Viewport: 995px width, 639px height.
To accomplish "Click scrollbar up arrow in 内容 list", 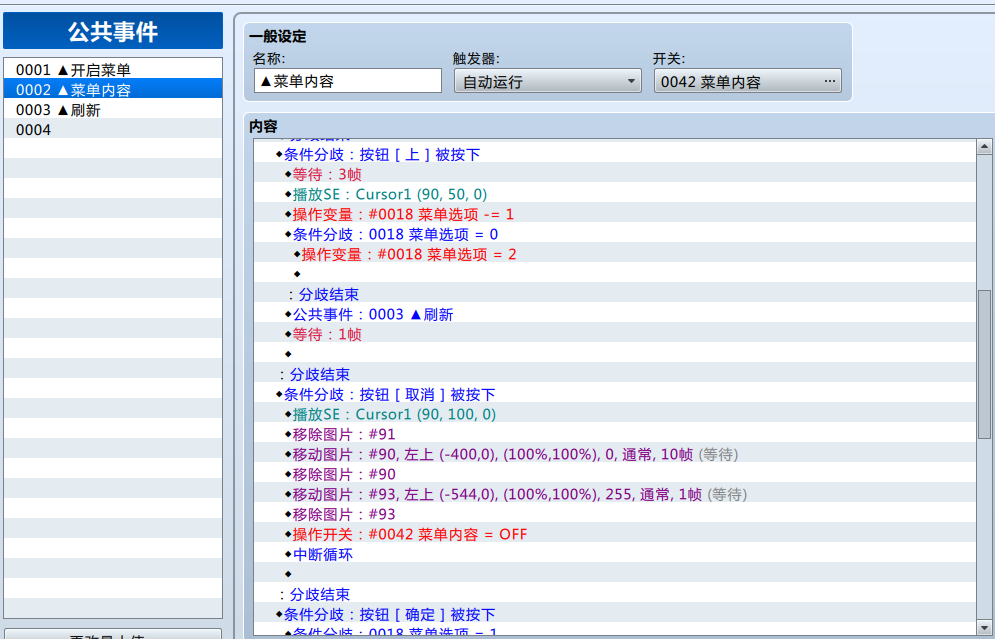I will coord(984,147).
